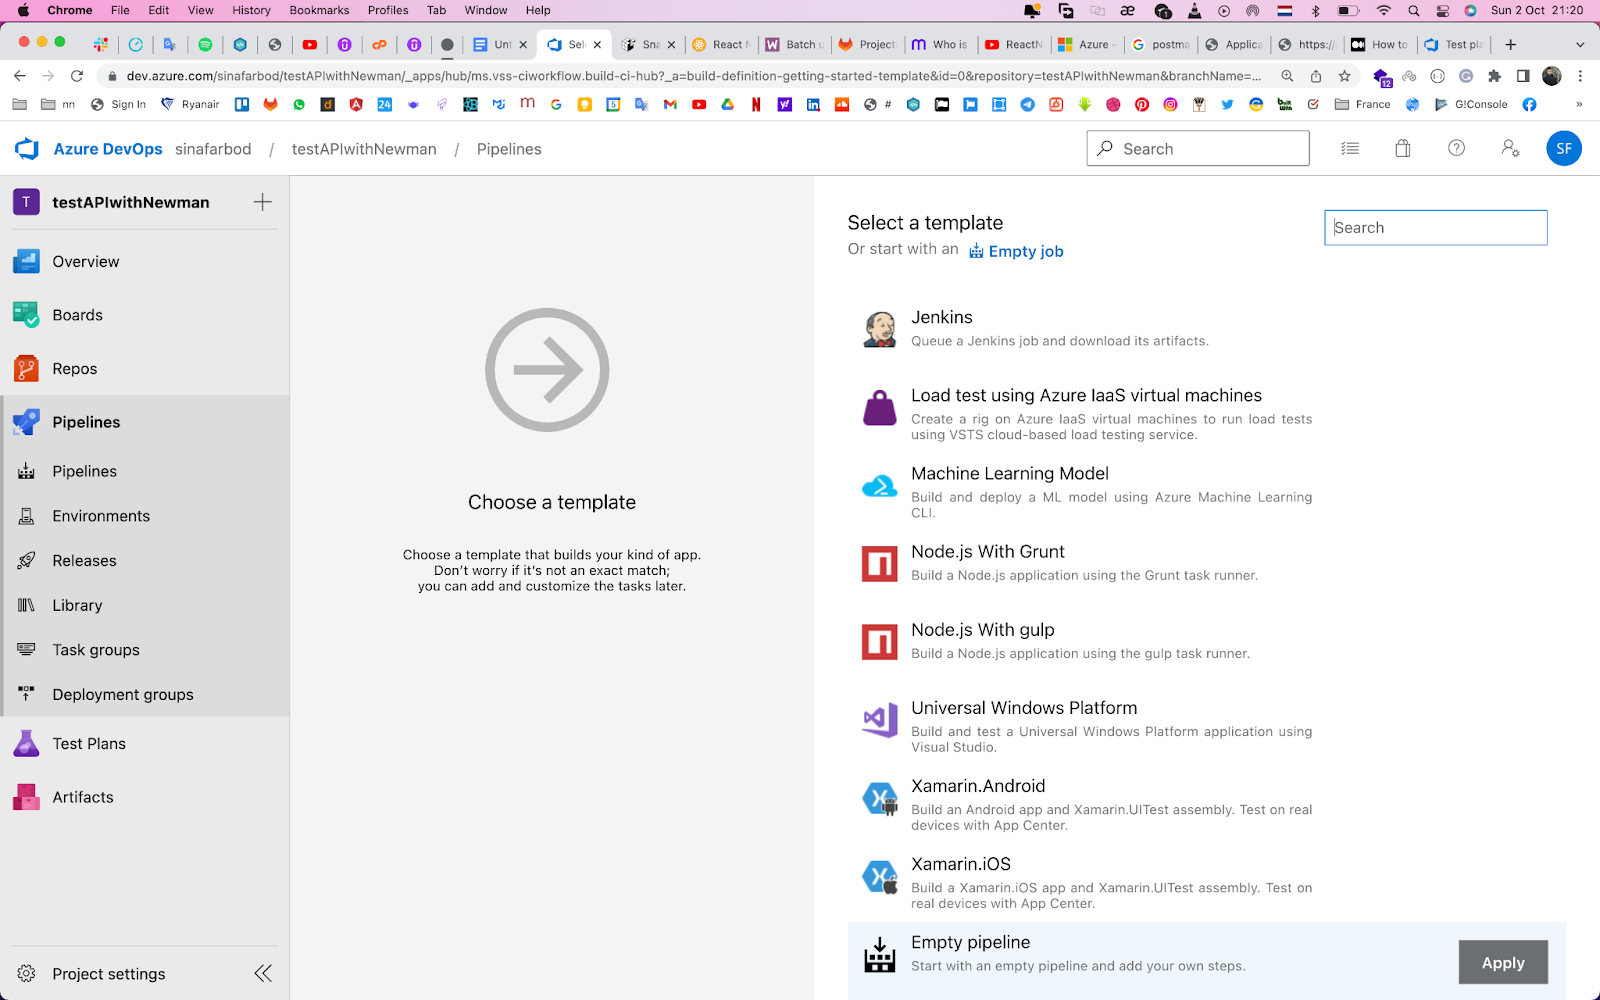
Task: Open Chrome's three-dot menu
Action: [x=1580, y=76]
